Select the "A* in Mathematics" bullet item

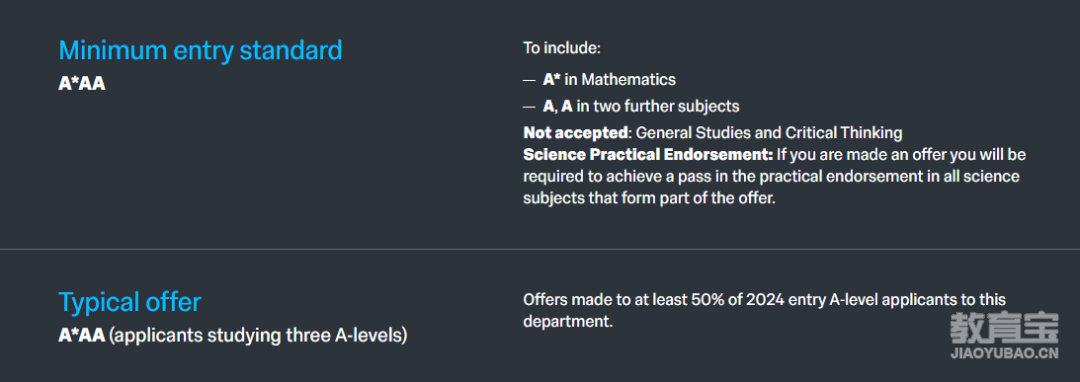(609, 80)
